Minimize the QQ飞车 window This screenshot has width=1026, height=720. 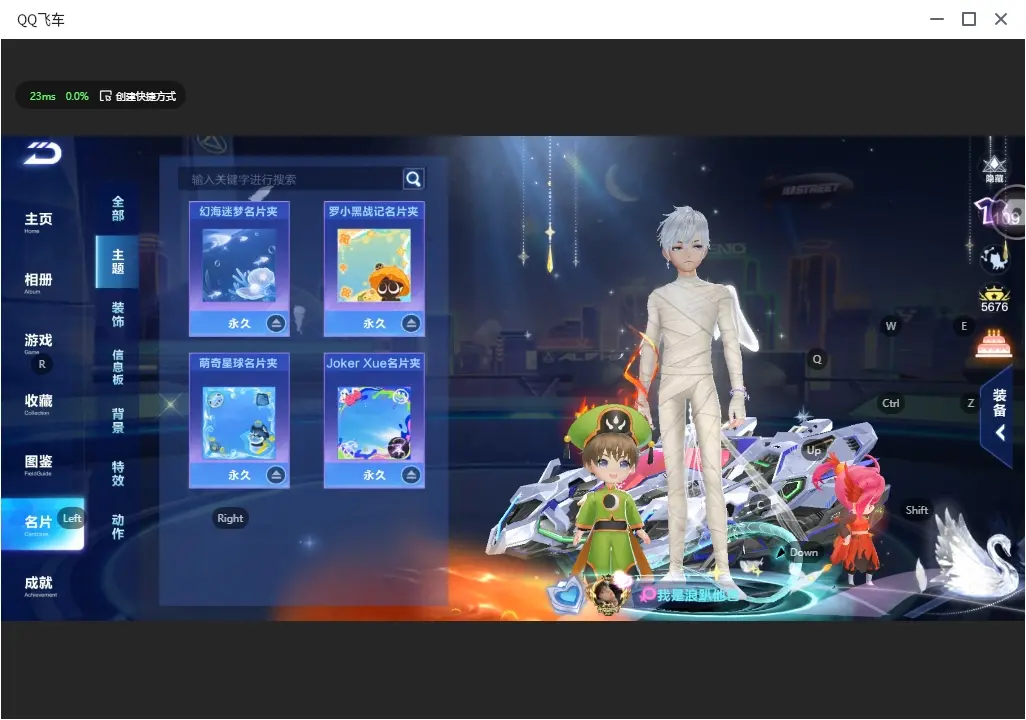click(x=937, y=20)
